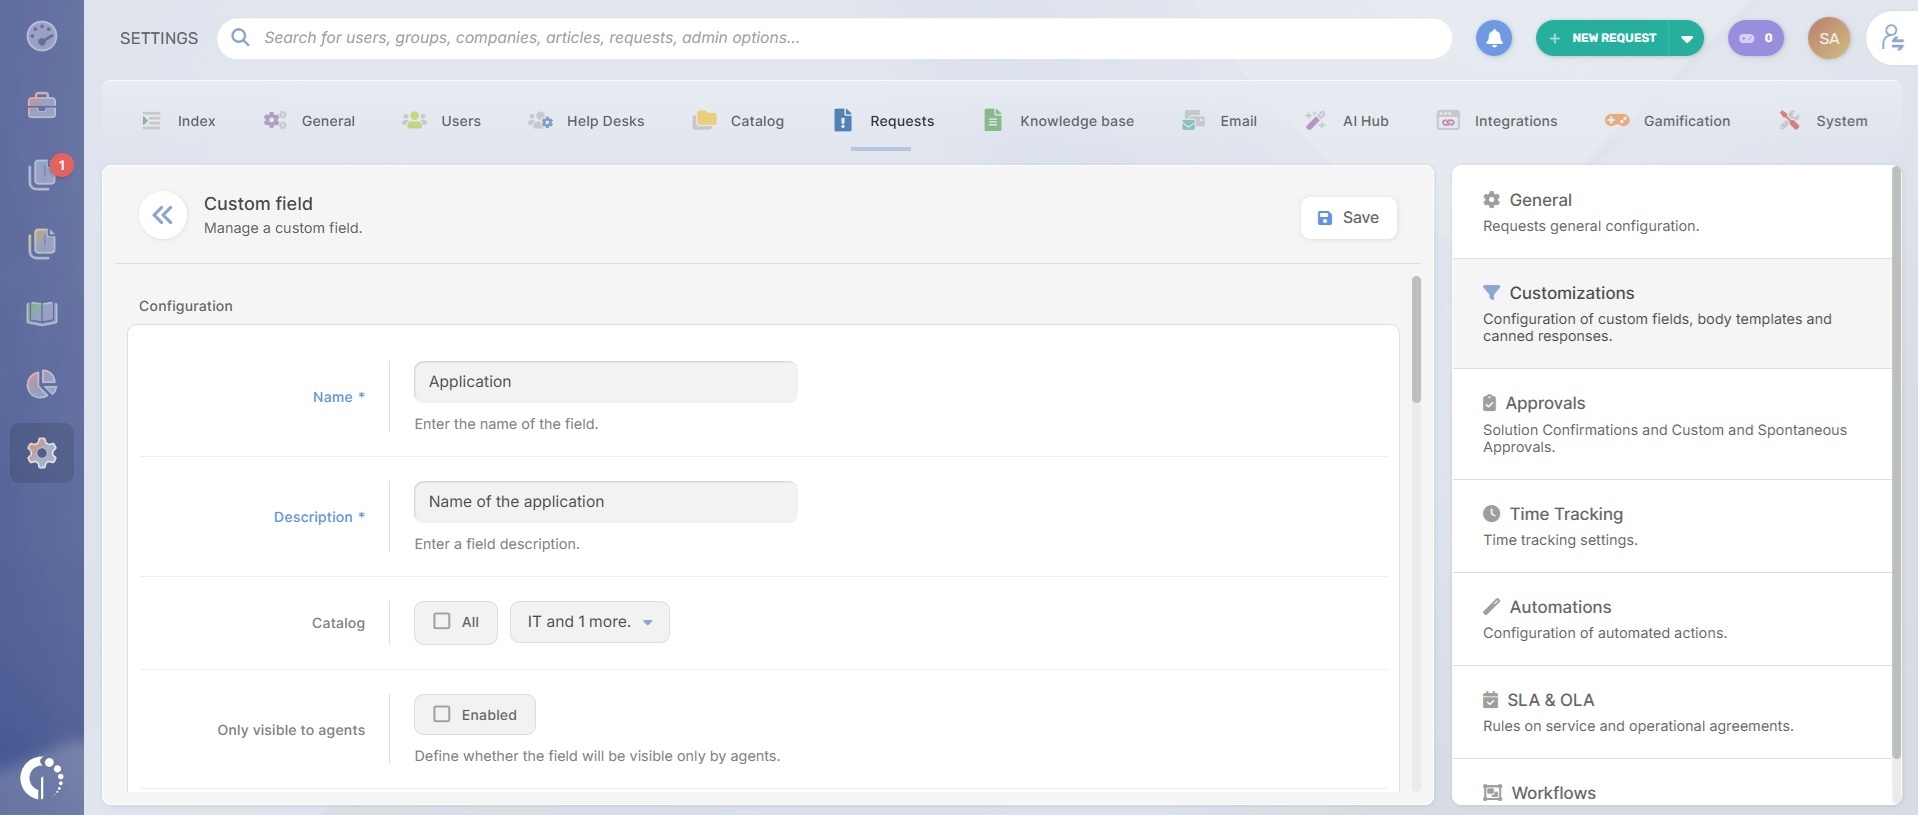This screenshot has height=815, width=1918.
Task: Open Approvals settings section
Action: pos(1672,424)
